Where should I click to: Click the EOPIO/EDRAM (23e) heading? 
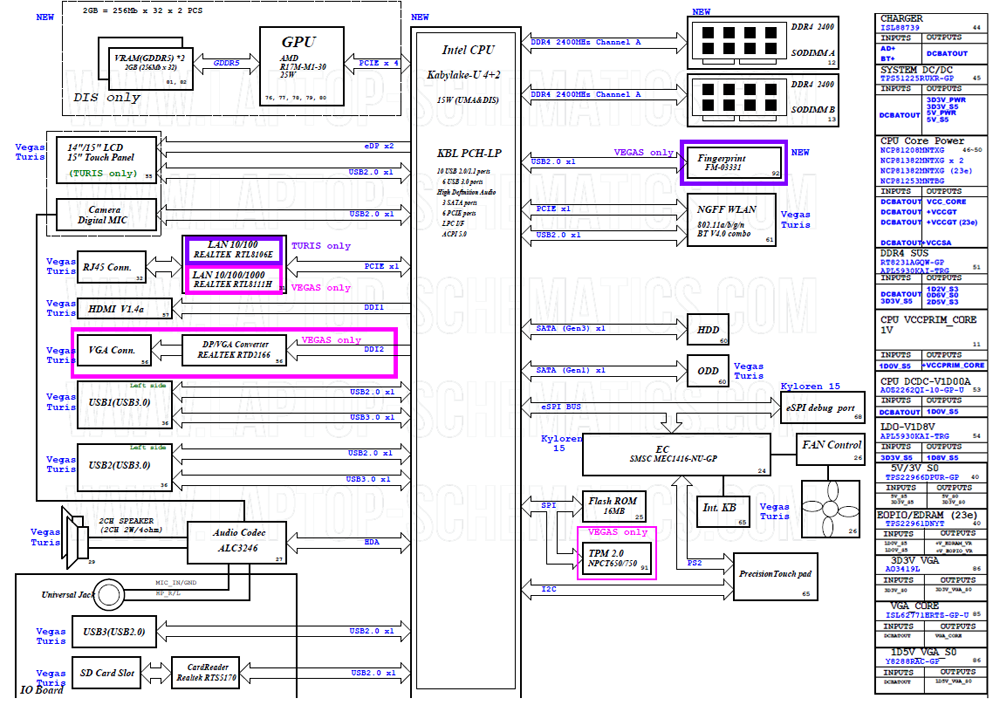point(927,514)
